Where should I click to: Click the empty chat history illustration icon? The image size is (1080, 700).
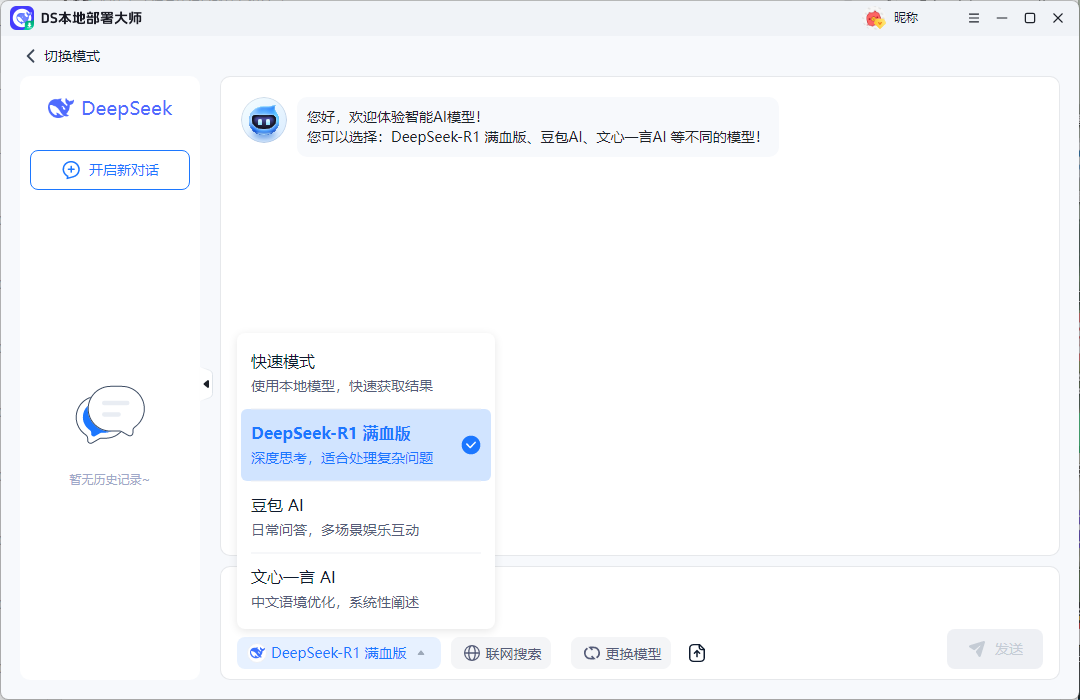(109, 414)
